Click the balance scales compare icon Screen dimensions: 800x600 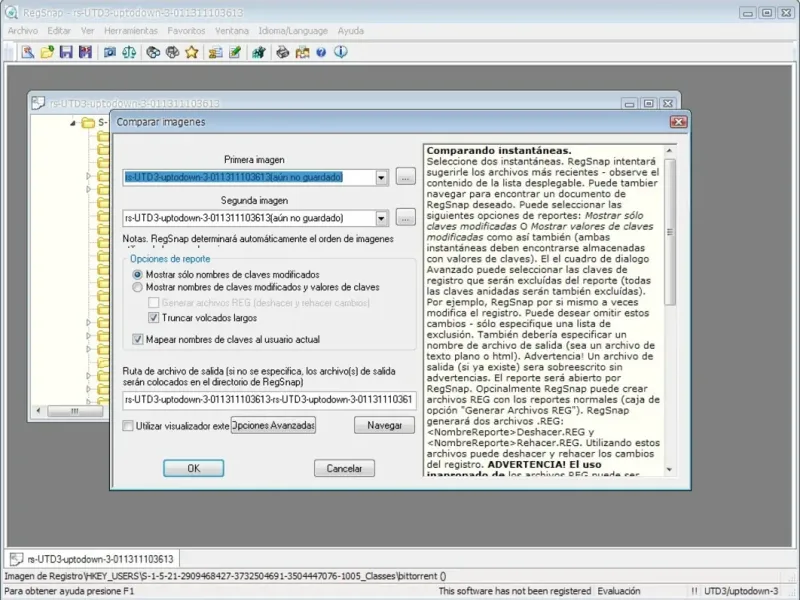[x=128, y=52]
